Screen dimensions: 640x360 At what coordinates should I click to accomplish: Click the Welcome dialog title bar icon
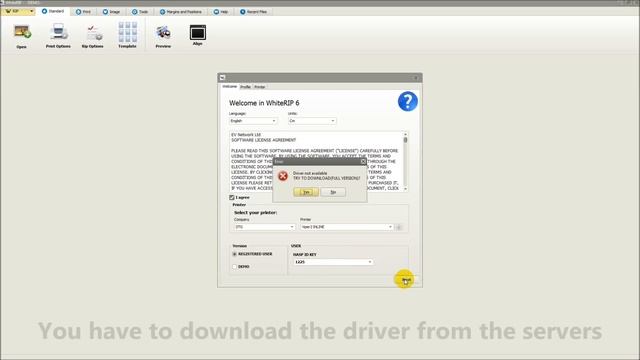(x=222, y=77)
